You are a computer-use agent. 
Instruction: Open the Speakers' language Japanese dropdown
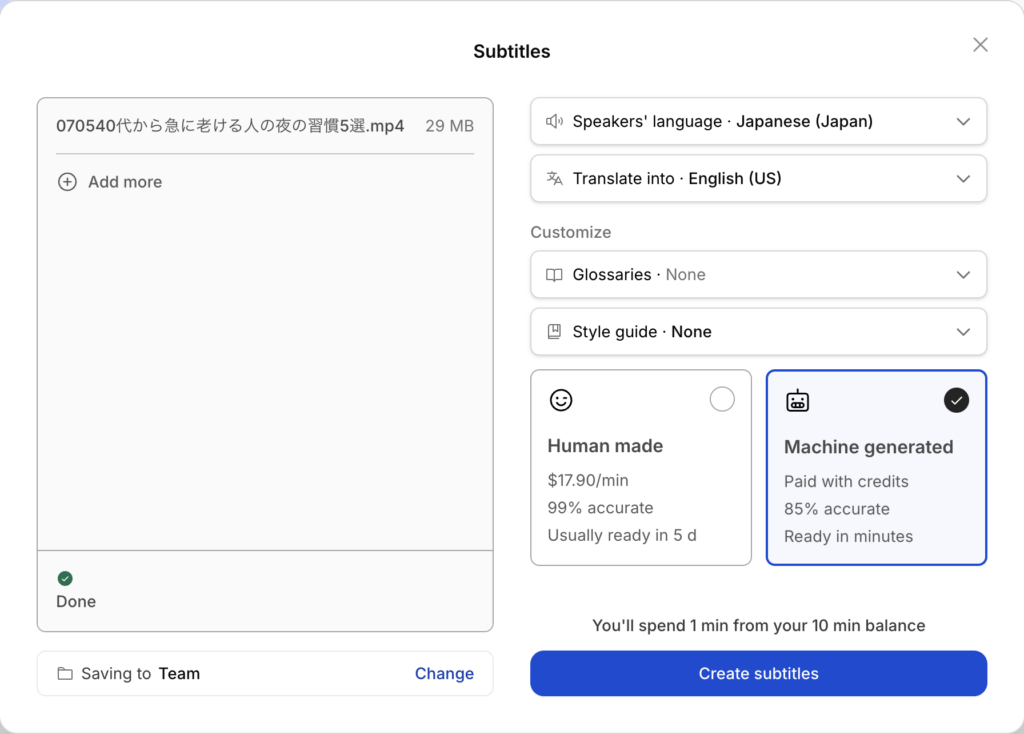pos(758,121)
